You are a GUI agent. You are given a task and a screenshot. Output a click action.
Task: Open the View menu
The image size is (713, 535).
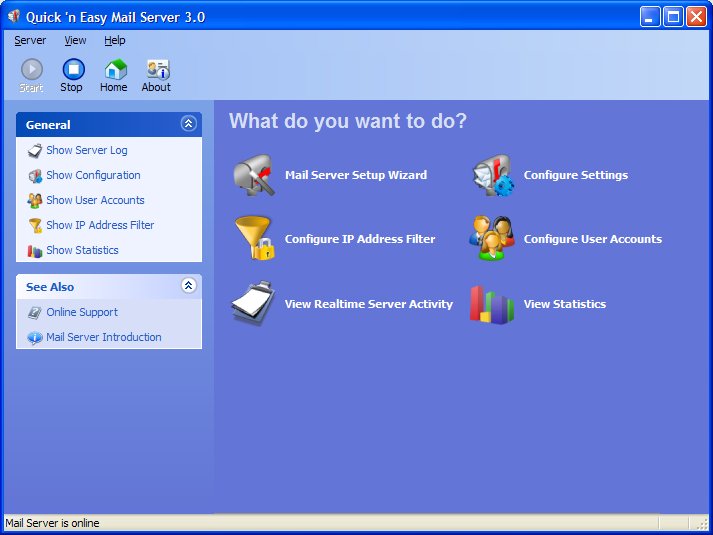(75, 40)
